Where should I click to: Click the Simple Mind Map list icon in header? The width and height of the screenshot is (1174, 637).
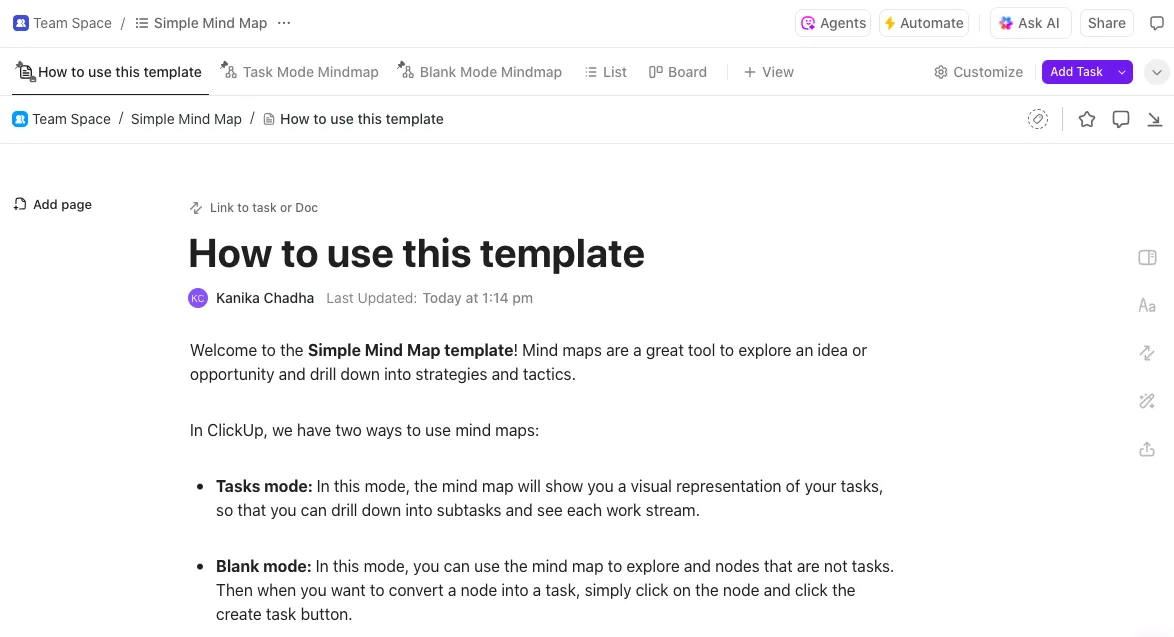coord(142,23)
